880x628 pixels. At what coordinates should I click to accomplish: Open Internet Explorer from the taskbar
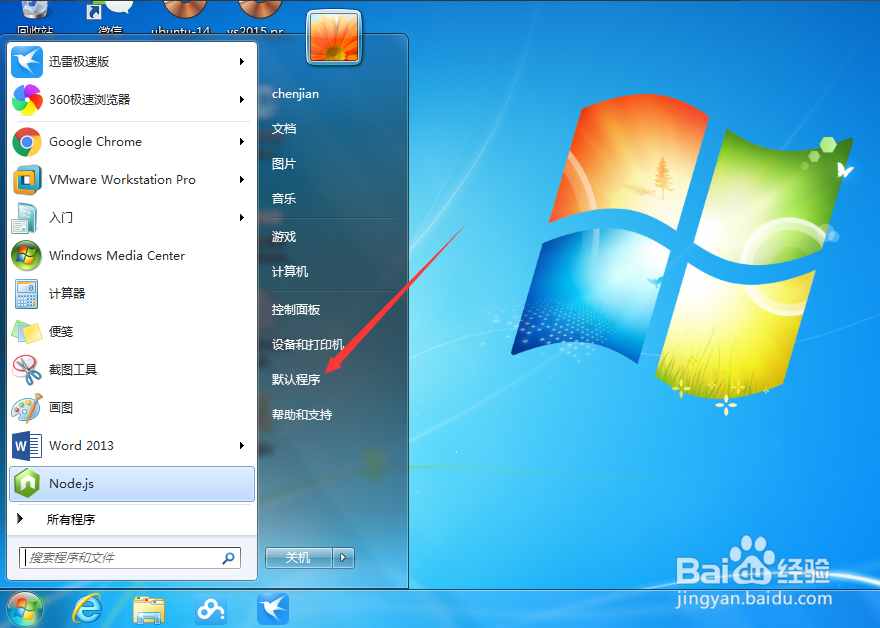click(x=88, y=609)
